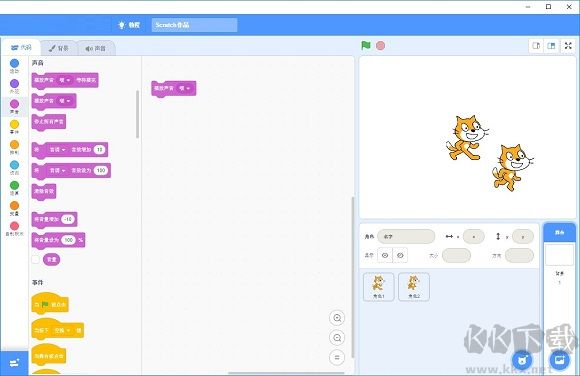Click the lower-right cat sprite on stage
This screenshot has width=580, height=376.
coord(512,167)
